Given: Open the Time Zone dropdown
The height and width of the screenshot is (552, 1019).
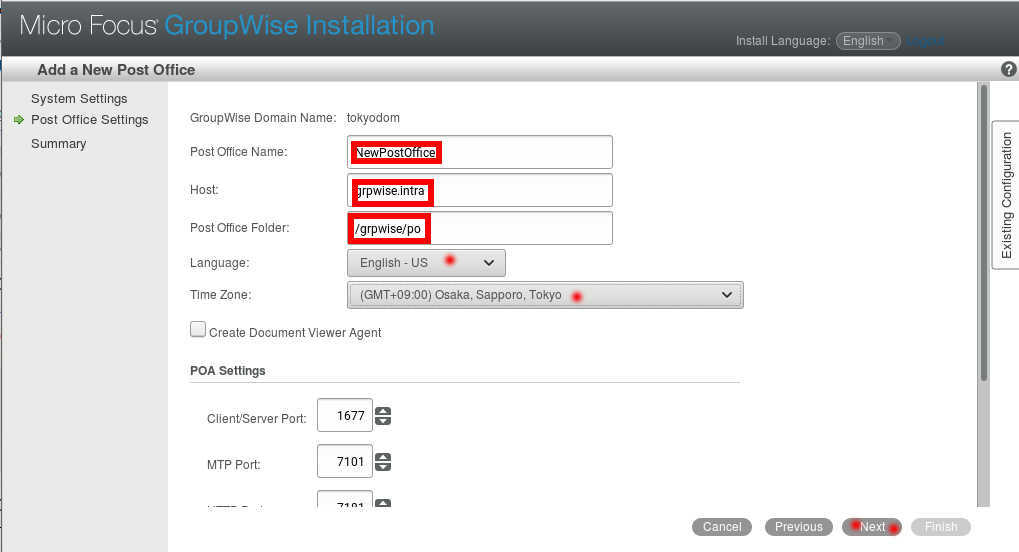Looking at the screenshot, I should coord(545,295).
